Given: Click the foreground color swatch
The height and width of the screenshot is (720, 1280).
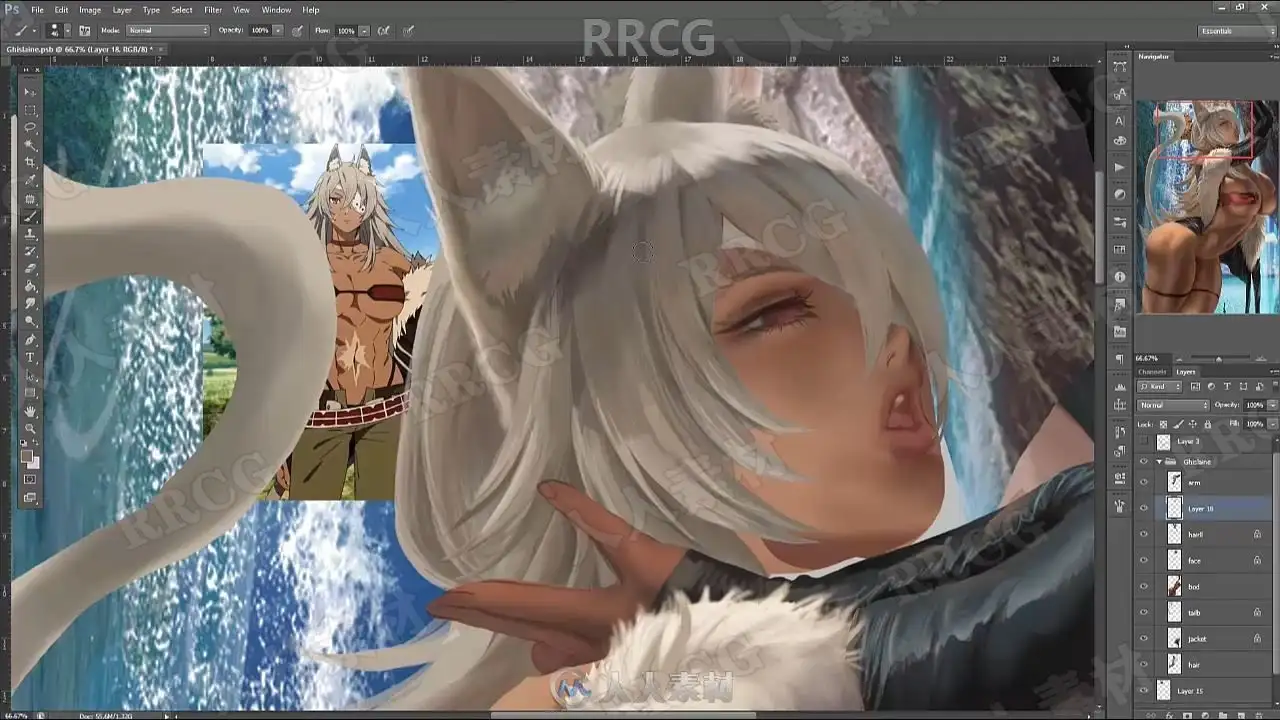Looking at the screenshot, I should coord(27,456).
